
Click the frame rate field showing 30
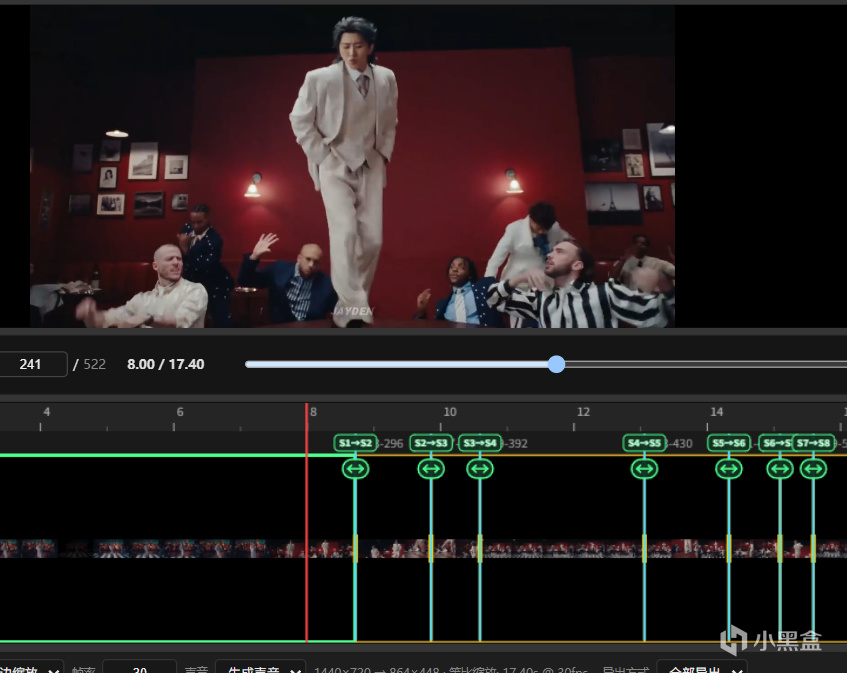click(x=139, y=668)
